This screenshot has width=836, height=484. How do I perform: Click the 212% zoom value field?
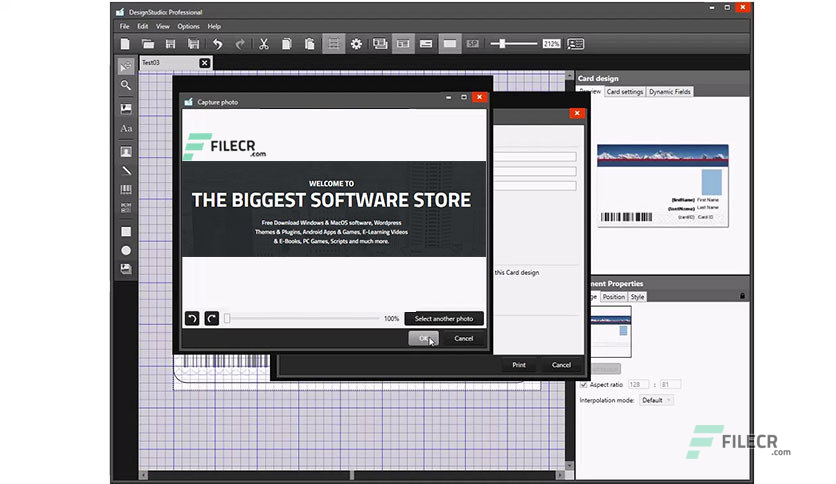(x=551, y=44)
